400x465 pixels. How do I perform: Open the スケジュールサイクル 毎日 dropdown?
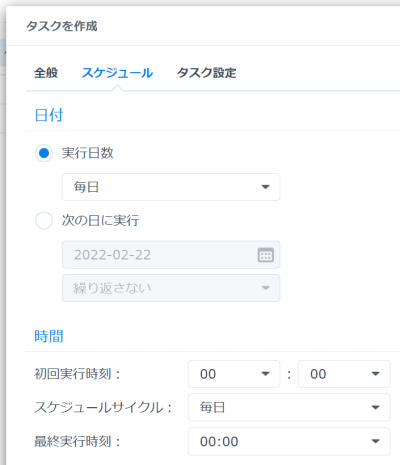point(289,407)
